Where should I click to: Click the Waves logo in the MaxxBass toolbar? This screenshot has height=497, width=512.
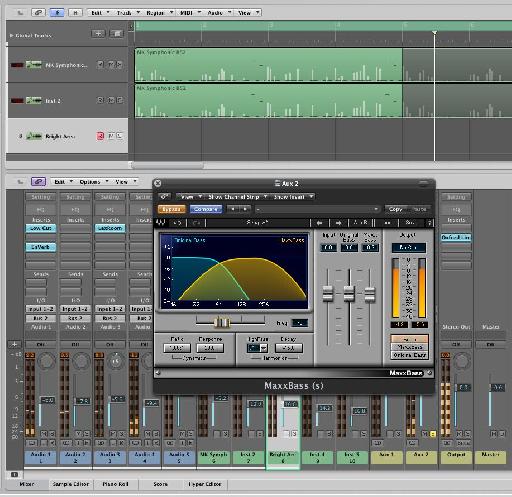pyautogui.click(x=161, y=222)
